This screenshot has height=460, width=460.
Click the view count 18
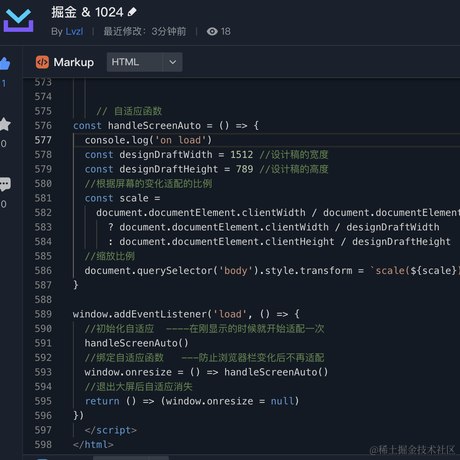coord(225,32)
